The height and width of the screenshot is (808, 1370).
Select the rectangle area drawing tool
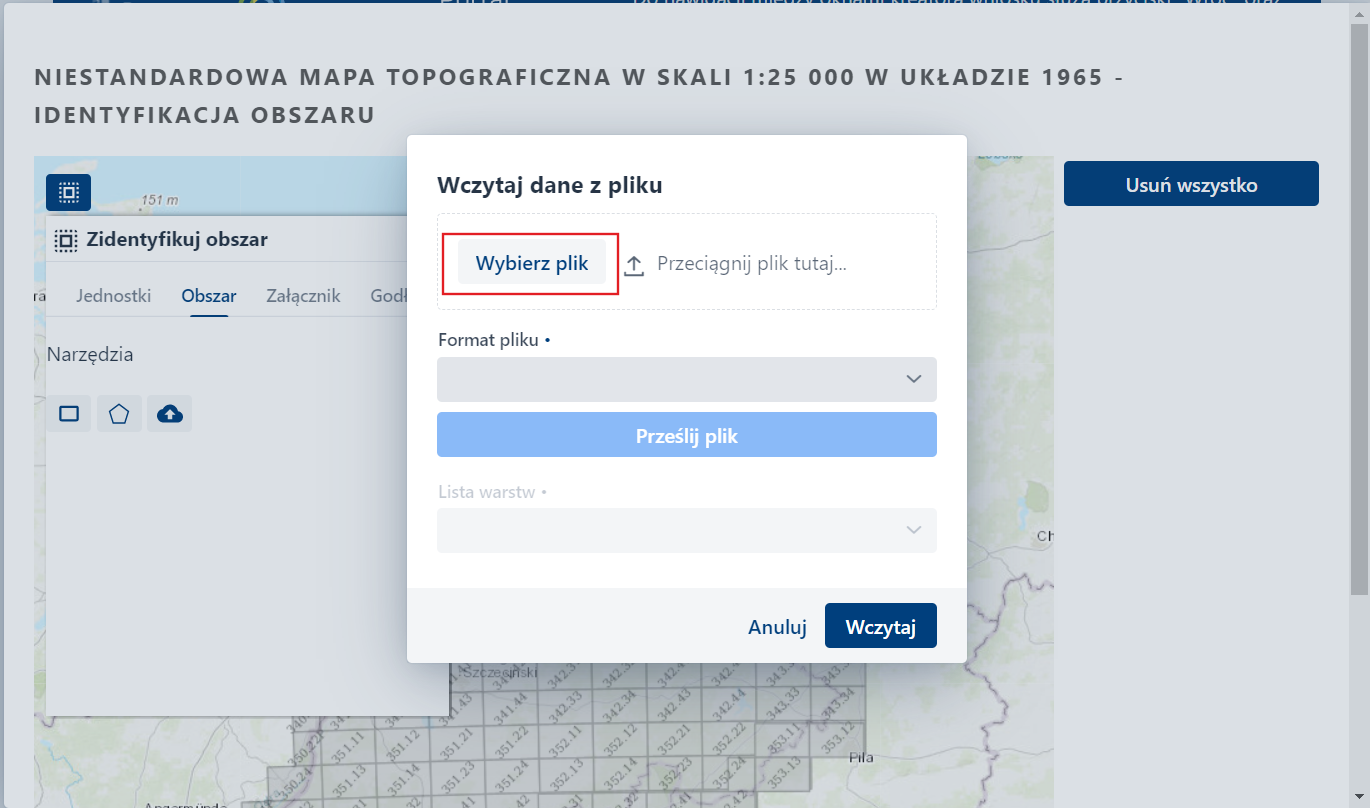[68, 413]
